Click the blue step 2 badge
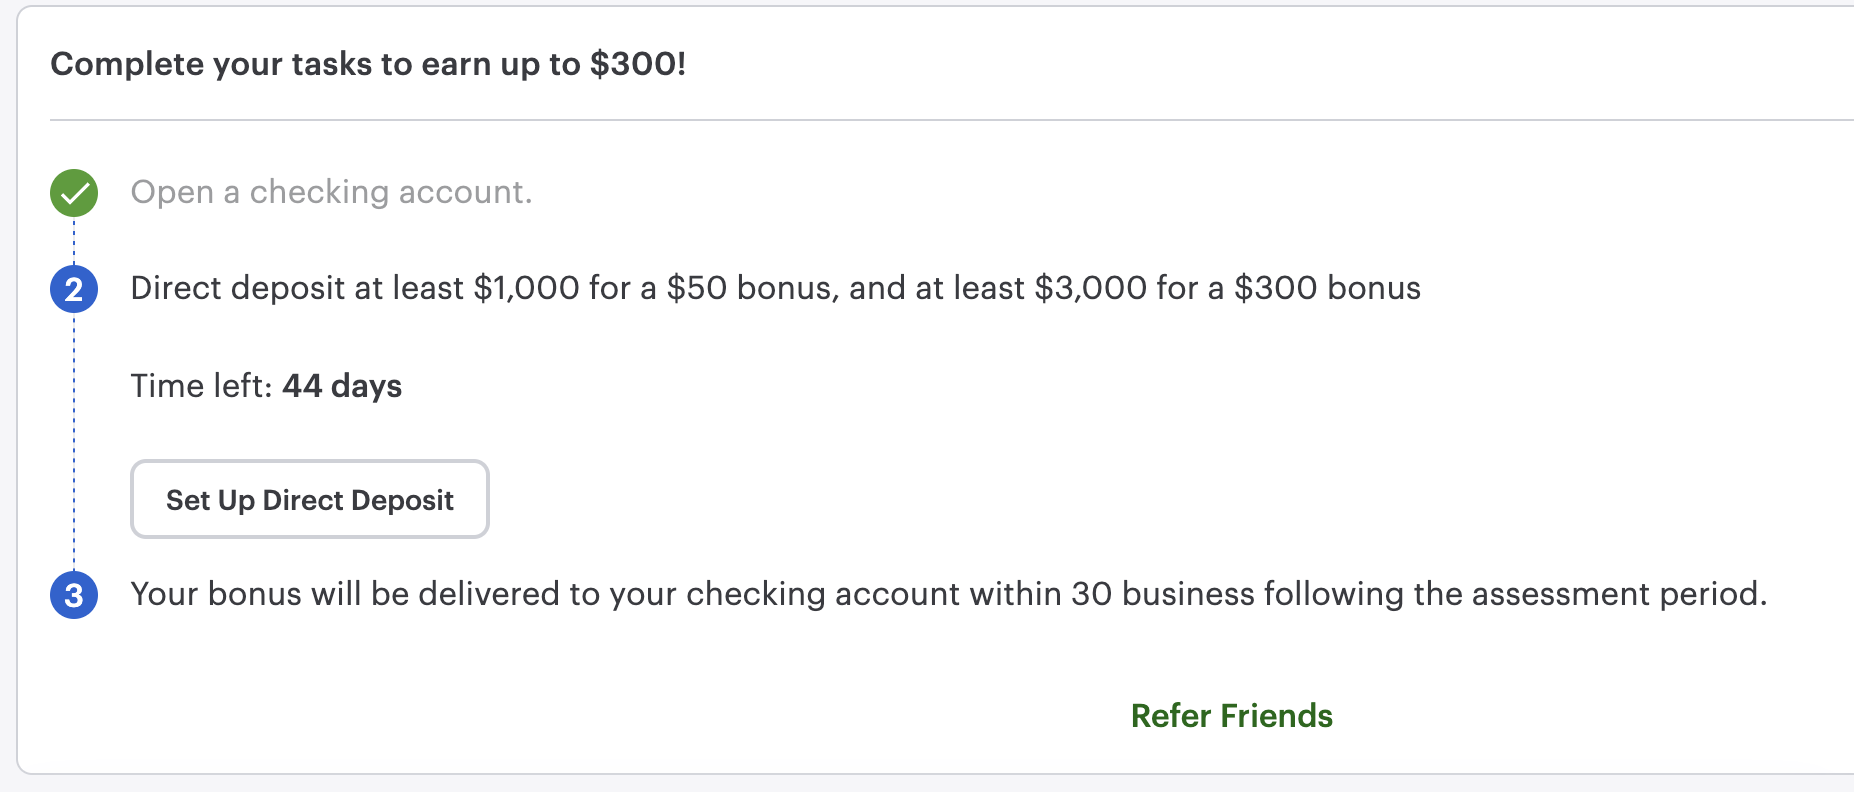The width and height of the screenshot is (1854, 792). (x=74, y=289)
